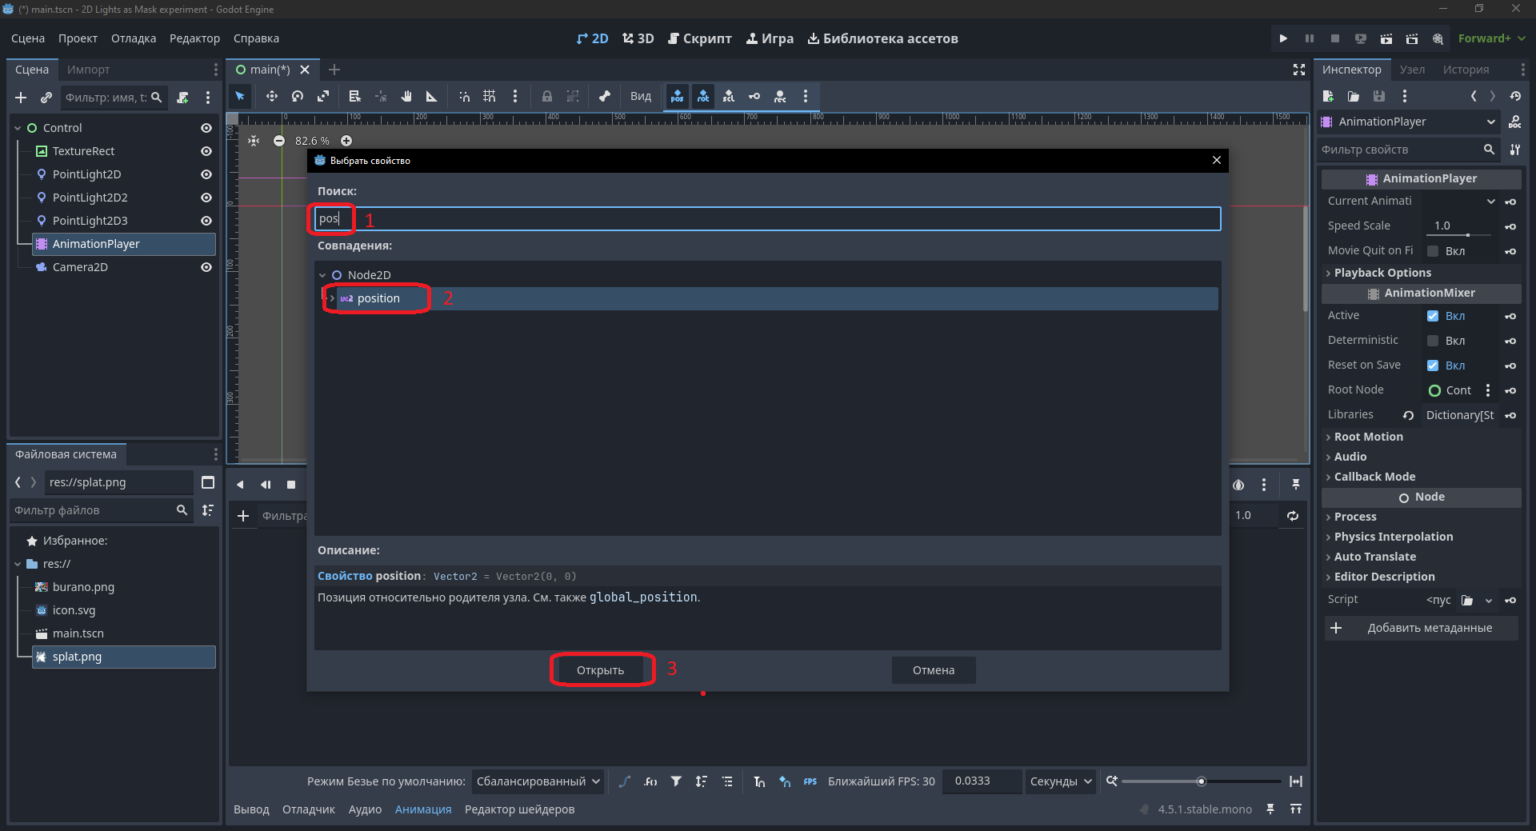This screenshot has height=831, width=1536.
Task: Hide the TextureRect node visibility
Action: point(206,151)
